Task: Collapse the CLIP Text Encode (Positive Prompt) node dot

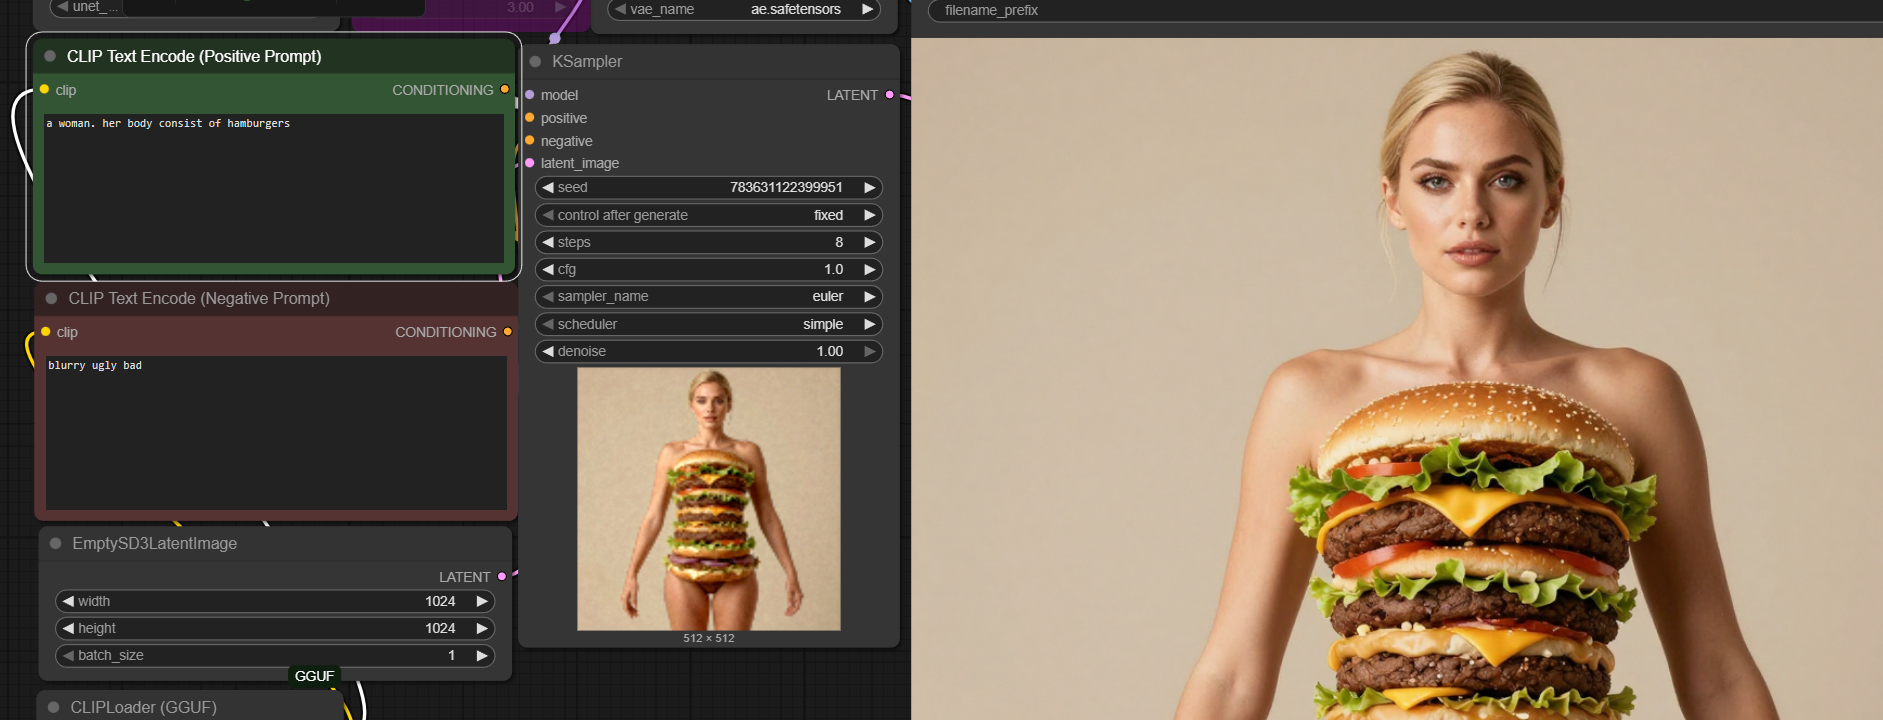Action: point(50,56)
